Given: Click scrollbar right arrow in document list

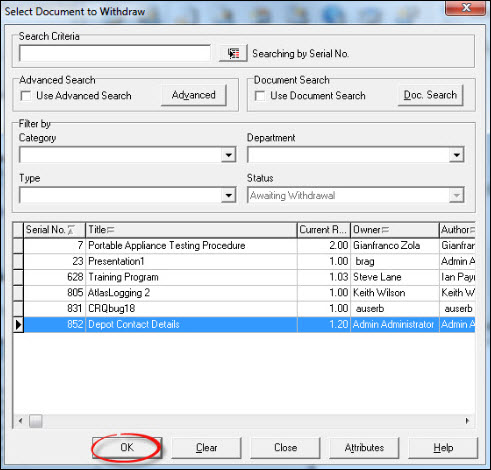Looking at the screenshot, I should 467,421.
